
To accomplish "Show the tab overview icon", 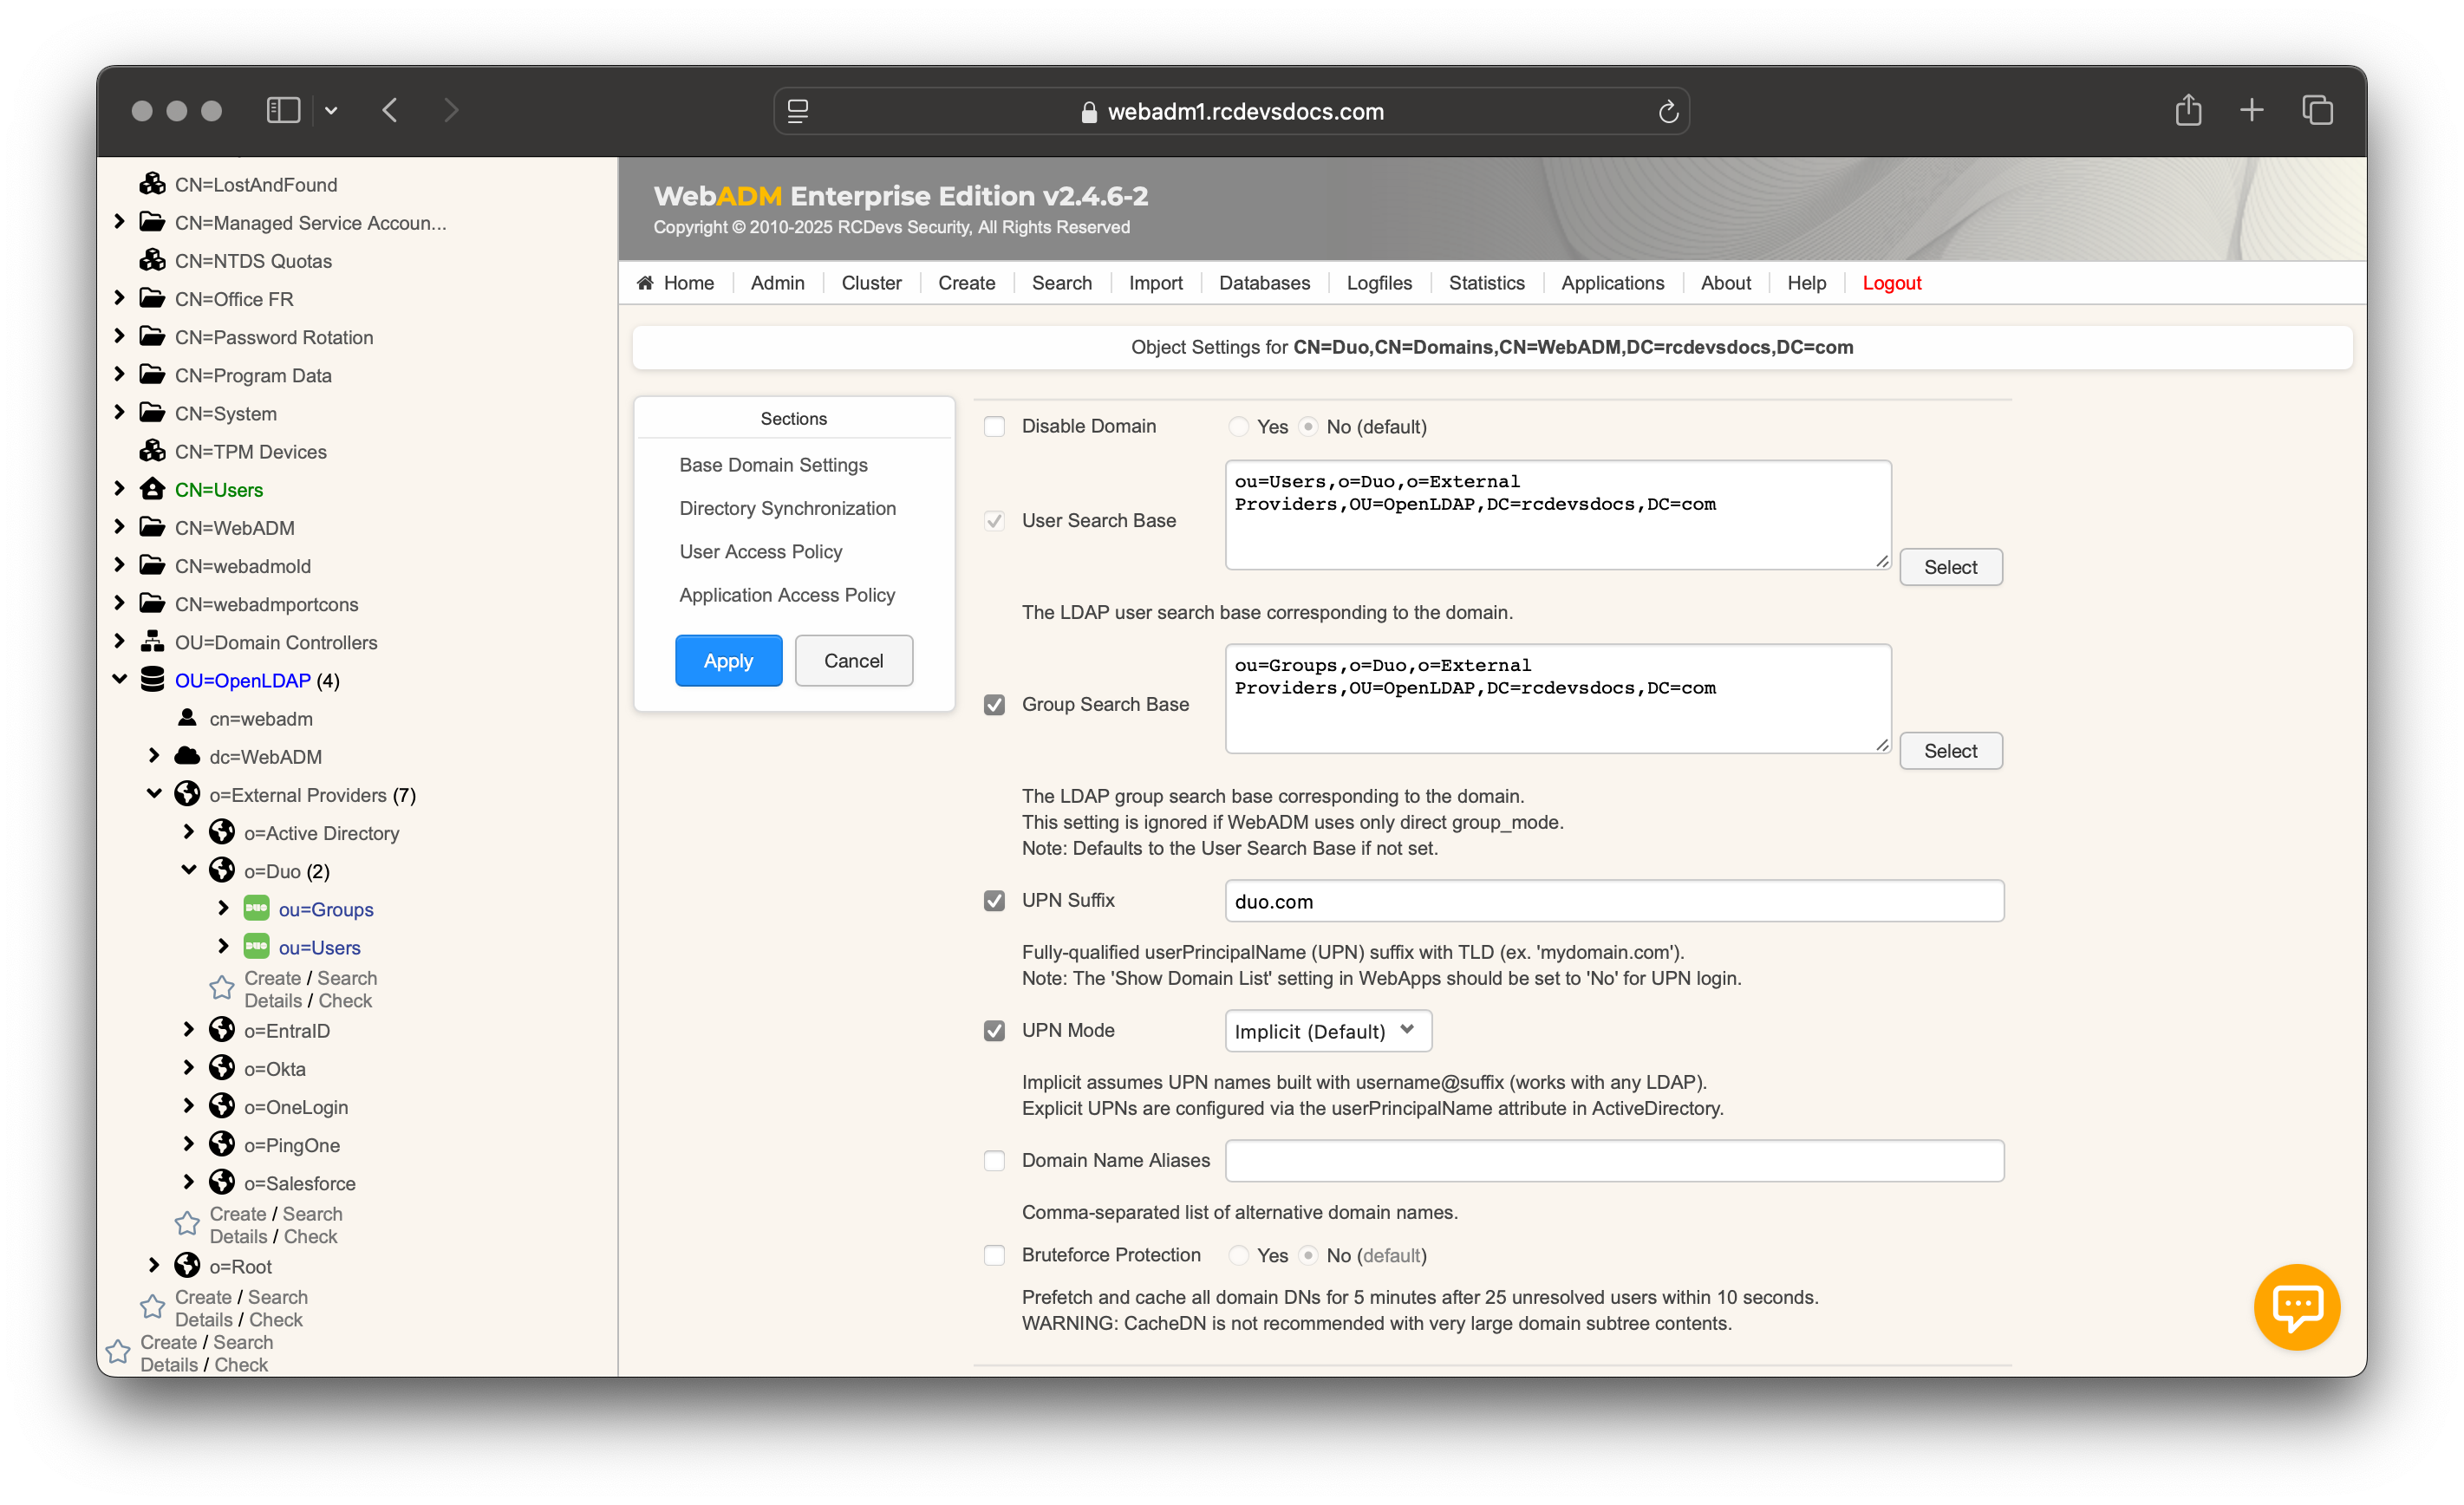I will pos(2317,110).
